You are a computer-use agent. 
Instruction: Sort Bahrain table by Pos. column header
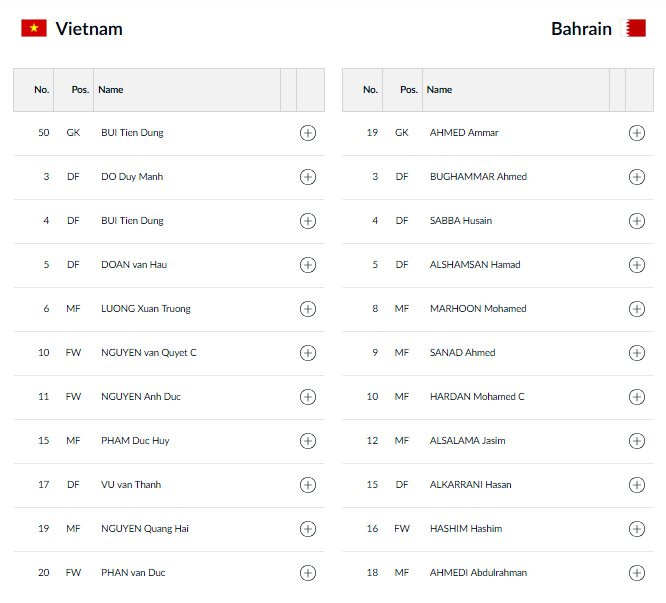tap(408, 90)
